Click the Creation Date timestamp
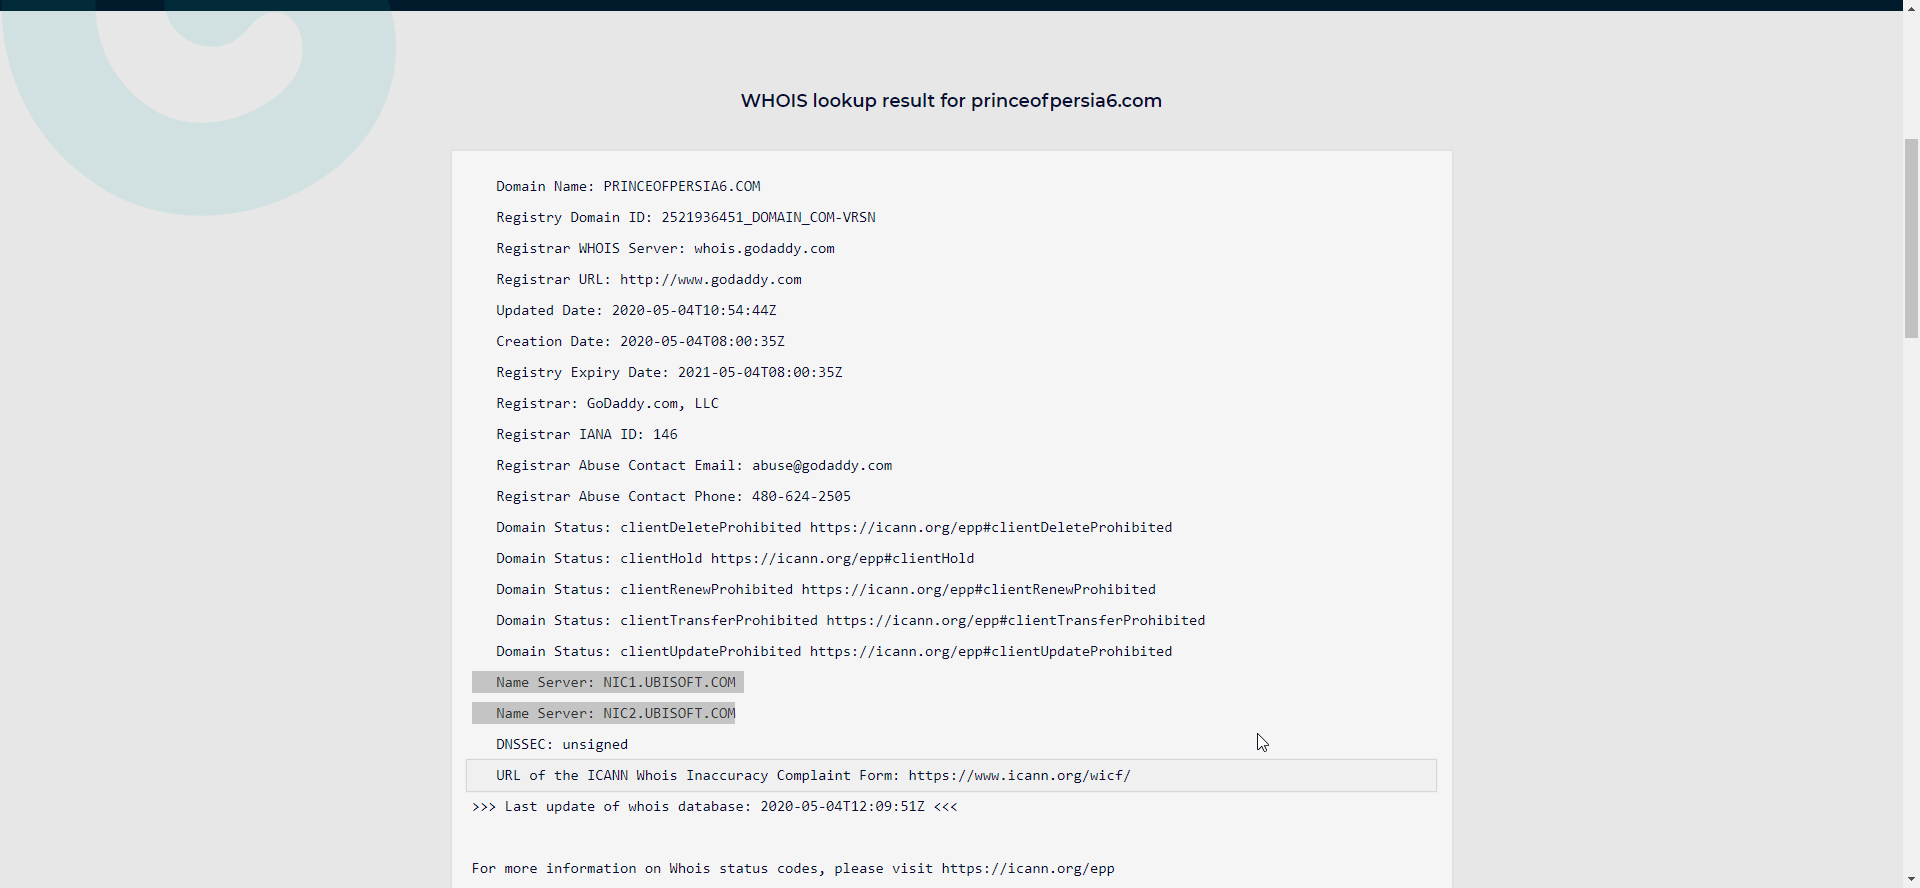 pyautogui.click(x=701, y=342)
